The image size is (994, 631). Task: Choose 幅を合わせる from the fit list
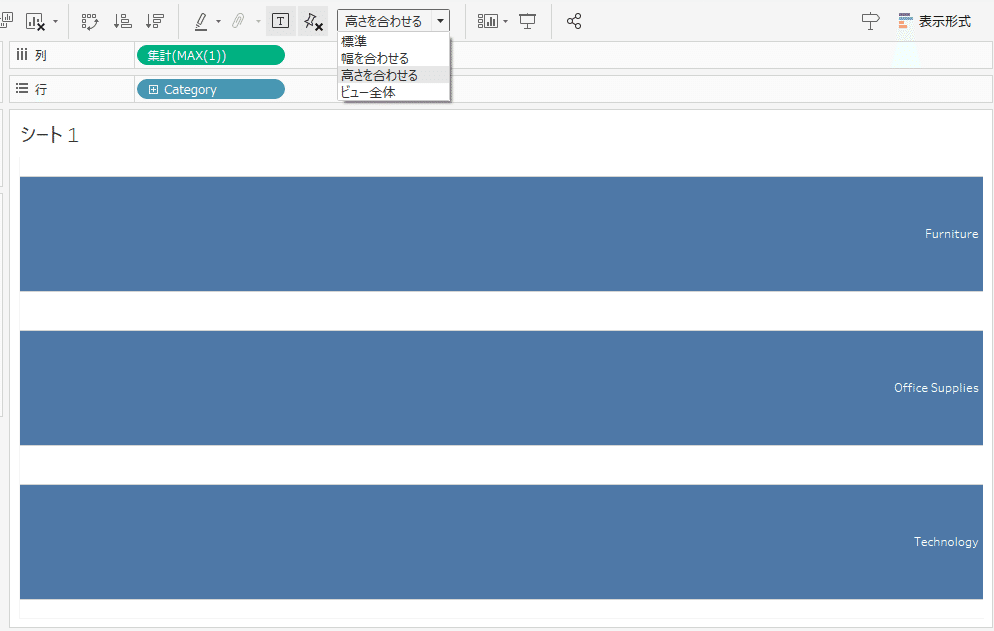coord(393,58)
